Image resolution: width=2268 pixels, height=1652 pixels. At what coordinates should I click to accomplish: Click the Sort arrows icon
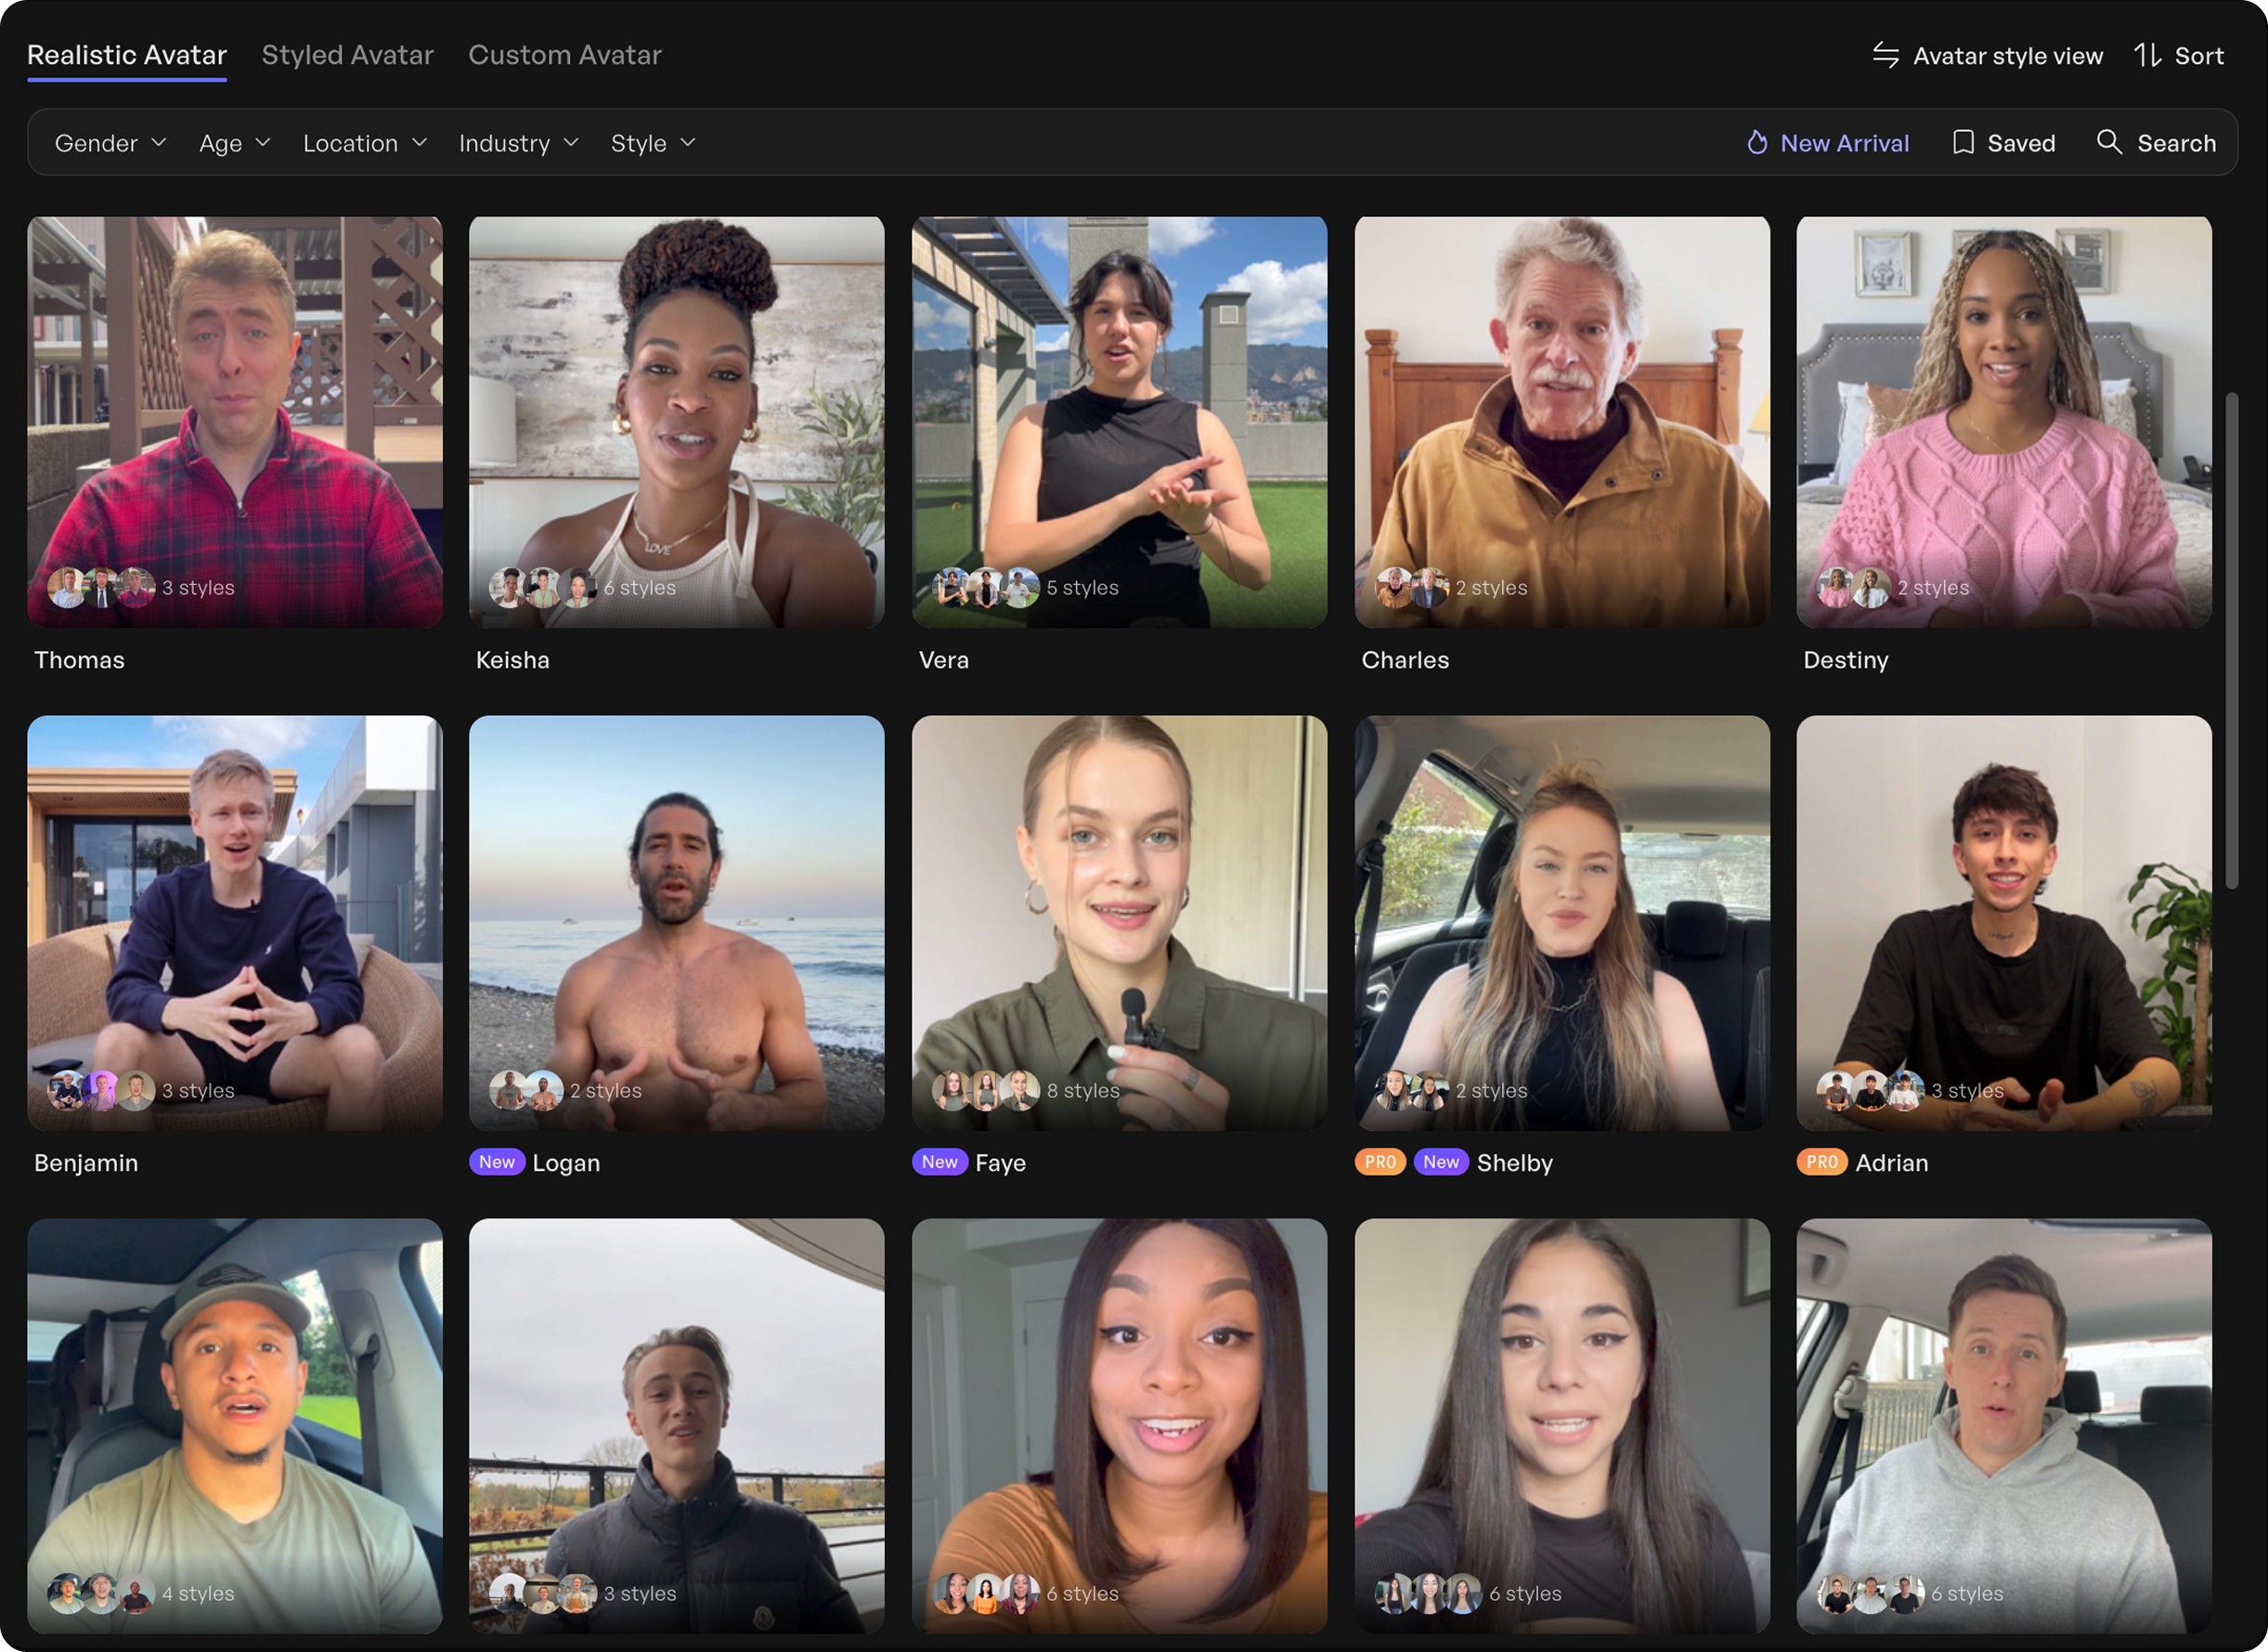coord(2147,55)
